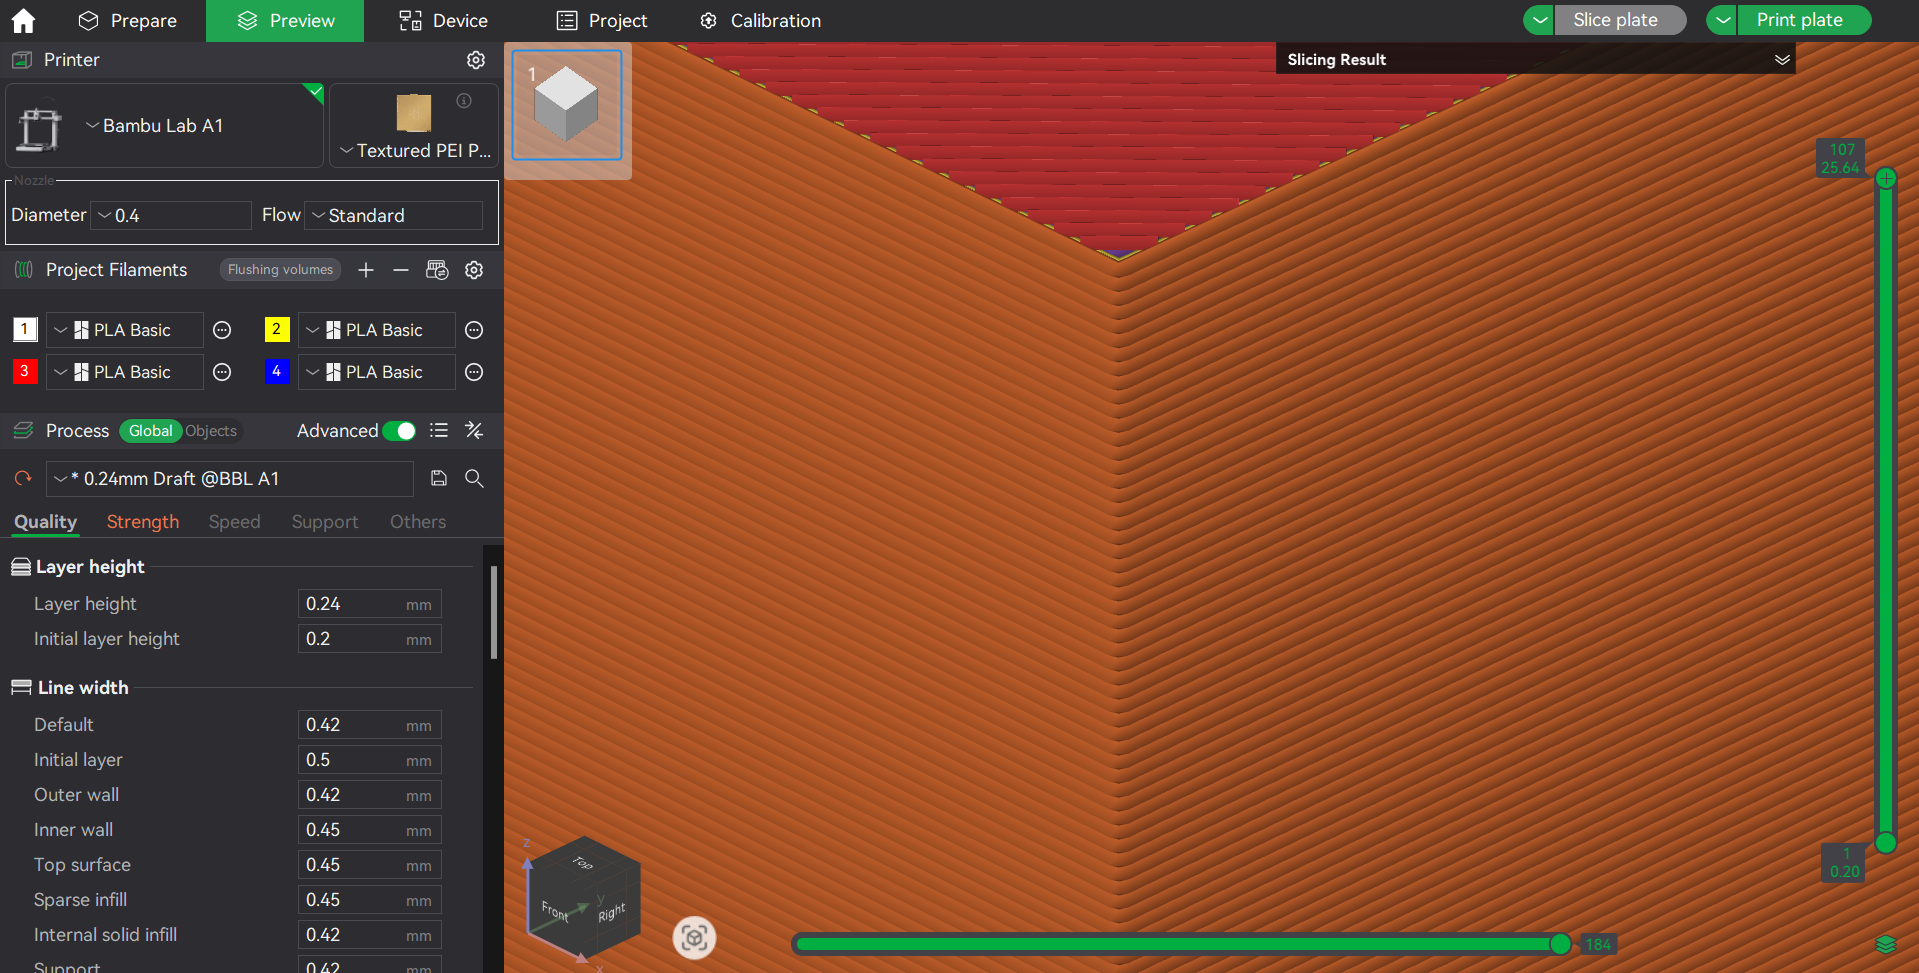Select plate 1 thumbnail
This screenshot has width=1919, height=973.
567,106
